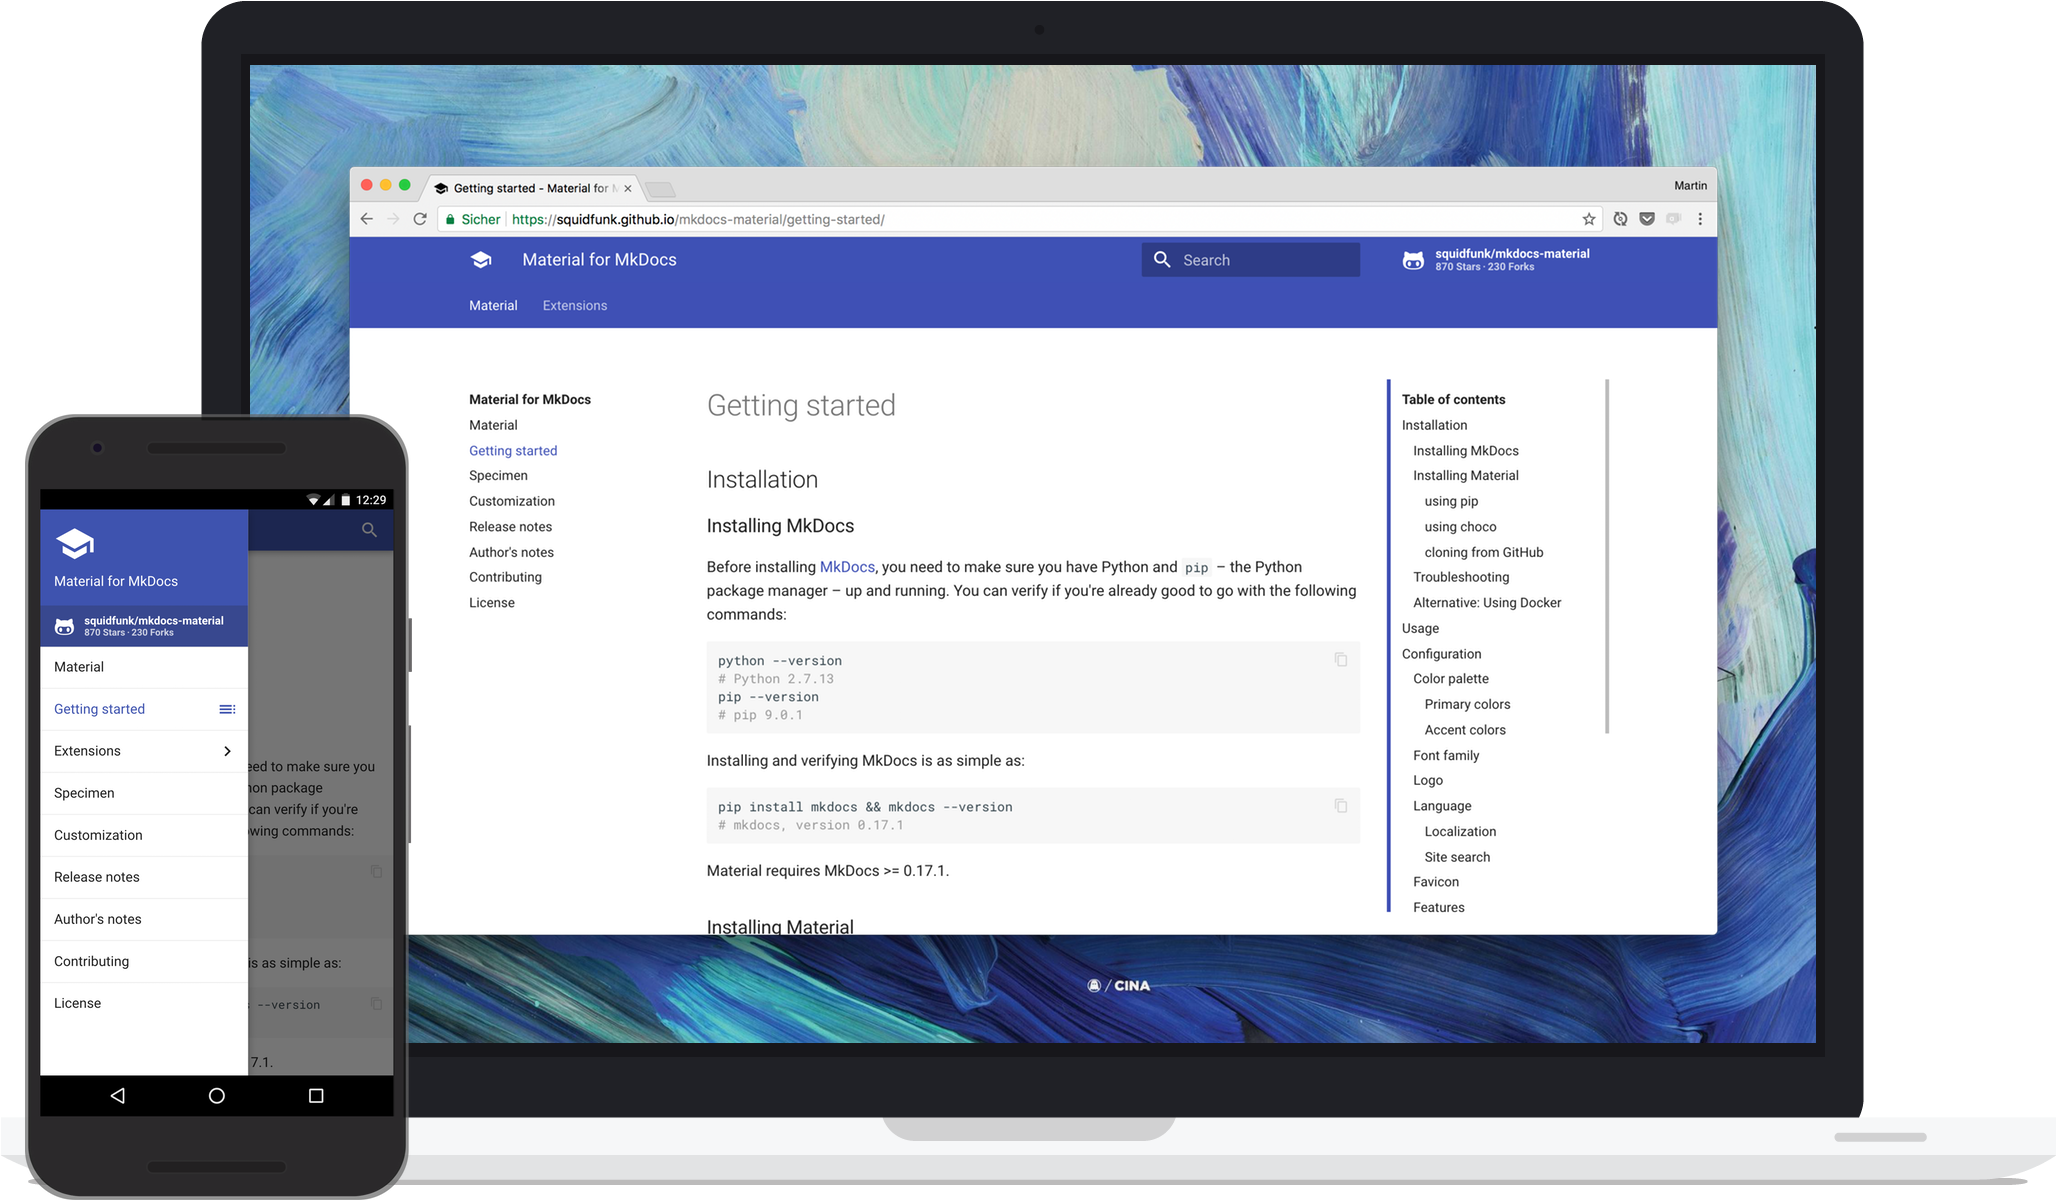Expand Extensions in the mobile drawer
Viewport: 2056px width, 1200px height.
[227, 750]
